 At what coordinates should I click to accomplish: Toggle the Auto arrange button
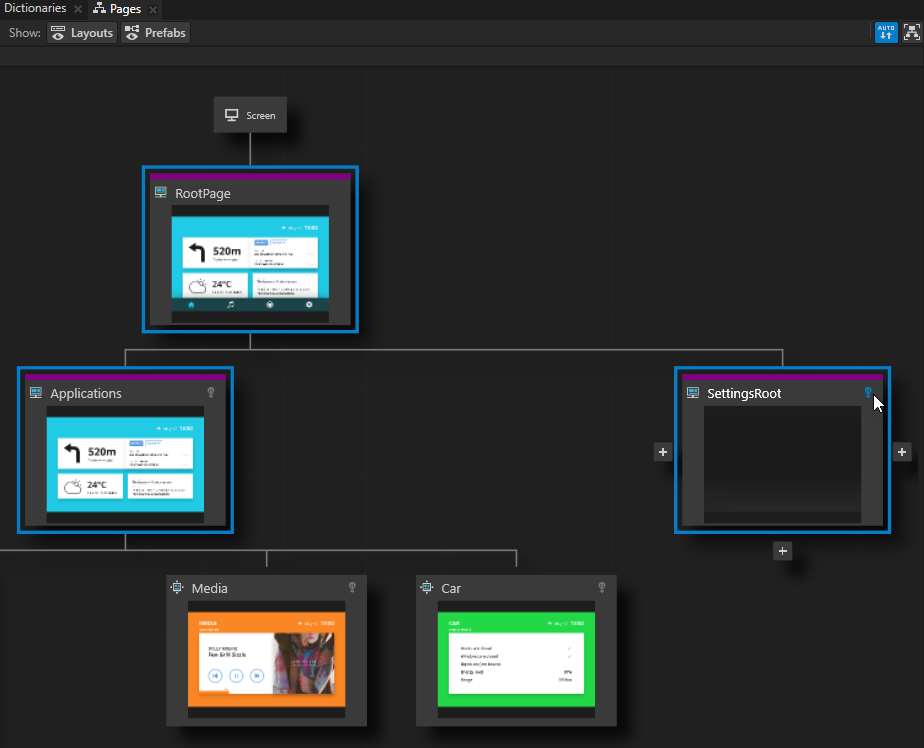[x=886, y=32]
